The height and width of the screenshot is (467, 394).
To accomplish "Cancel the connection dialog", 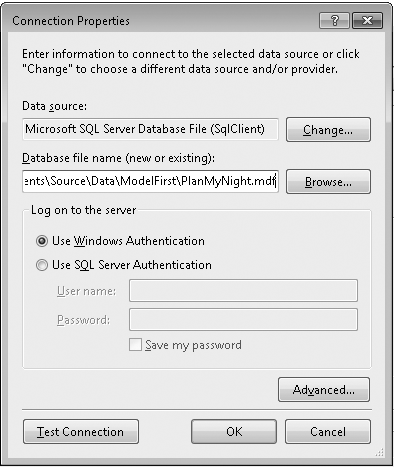I will click(328, 432).
